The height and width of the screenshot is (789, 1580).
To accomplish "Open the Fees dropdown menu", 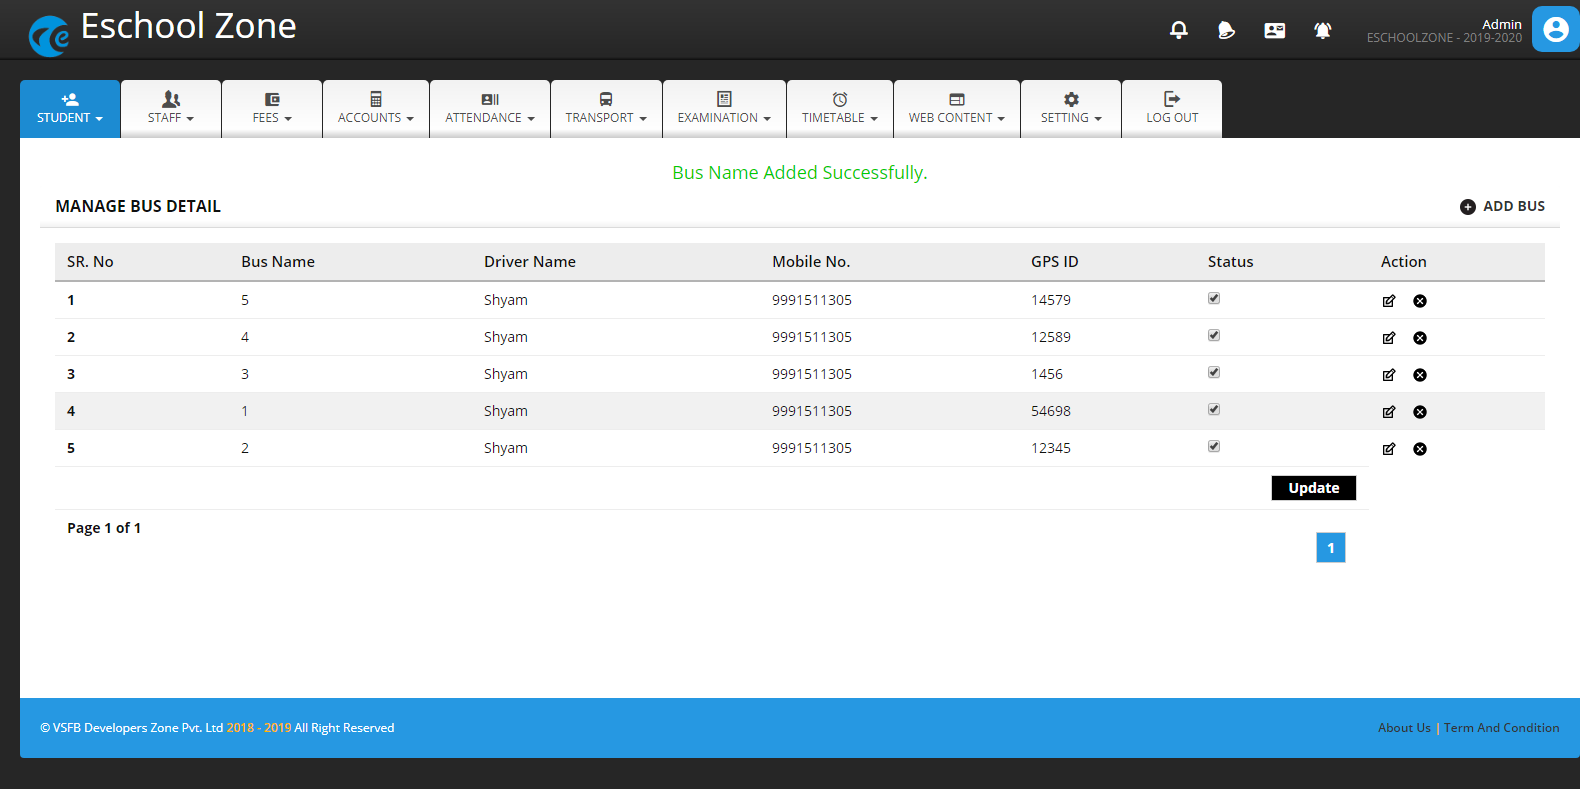I will (272, 108).
